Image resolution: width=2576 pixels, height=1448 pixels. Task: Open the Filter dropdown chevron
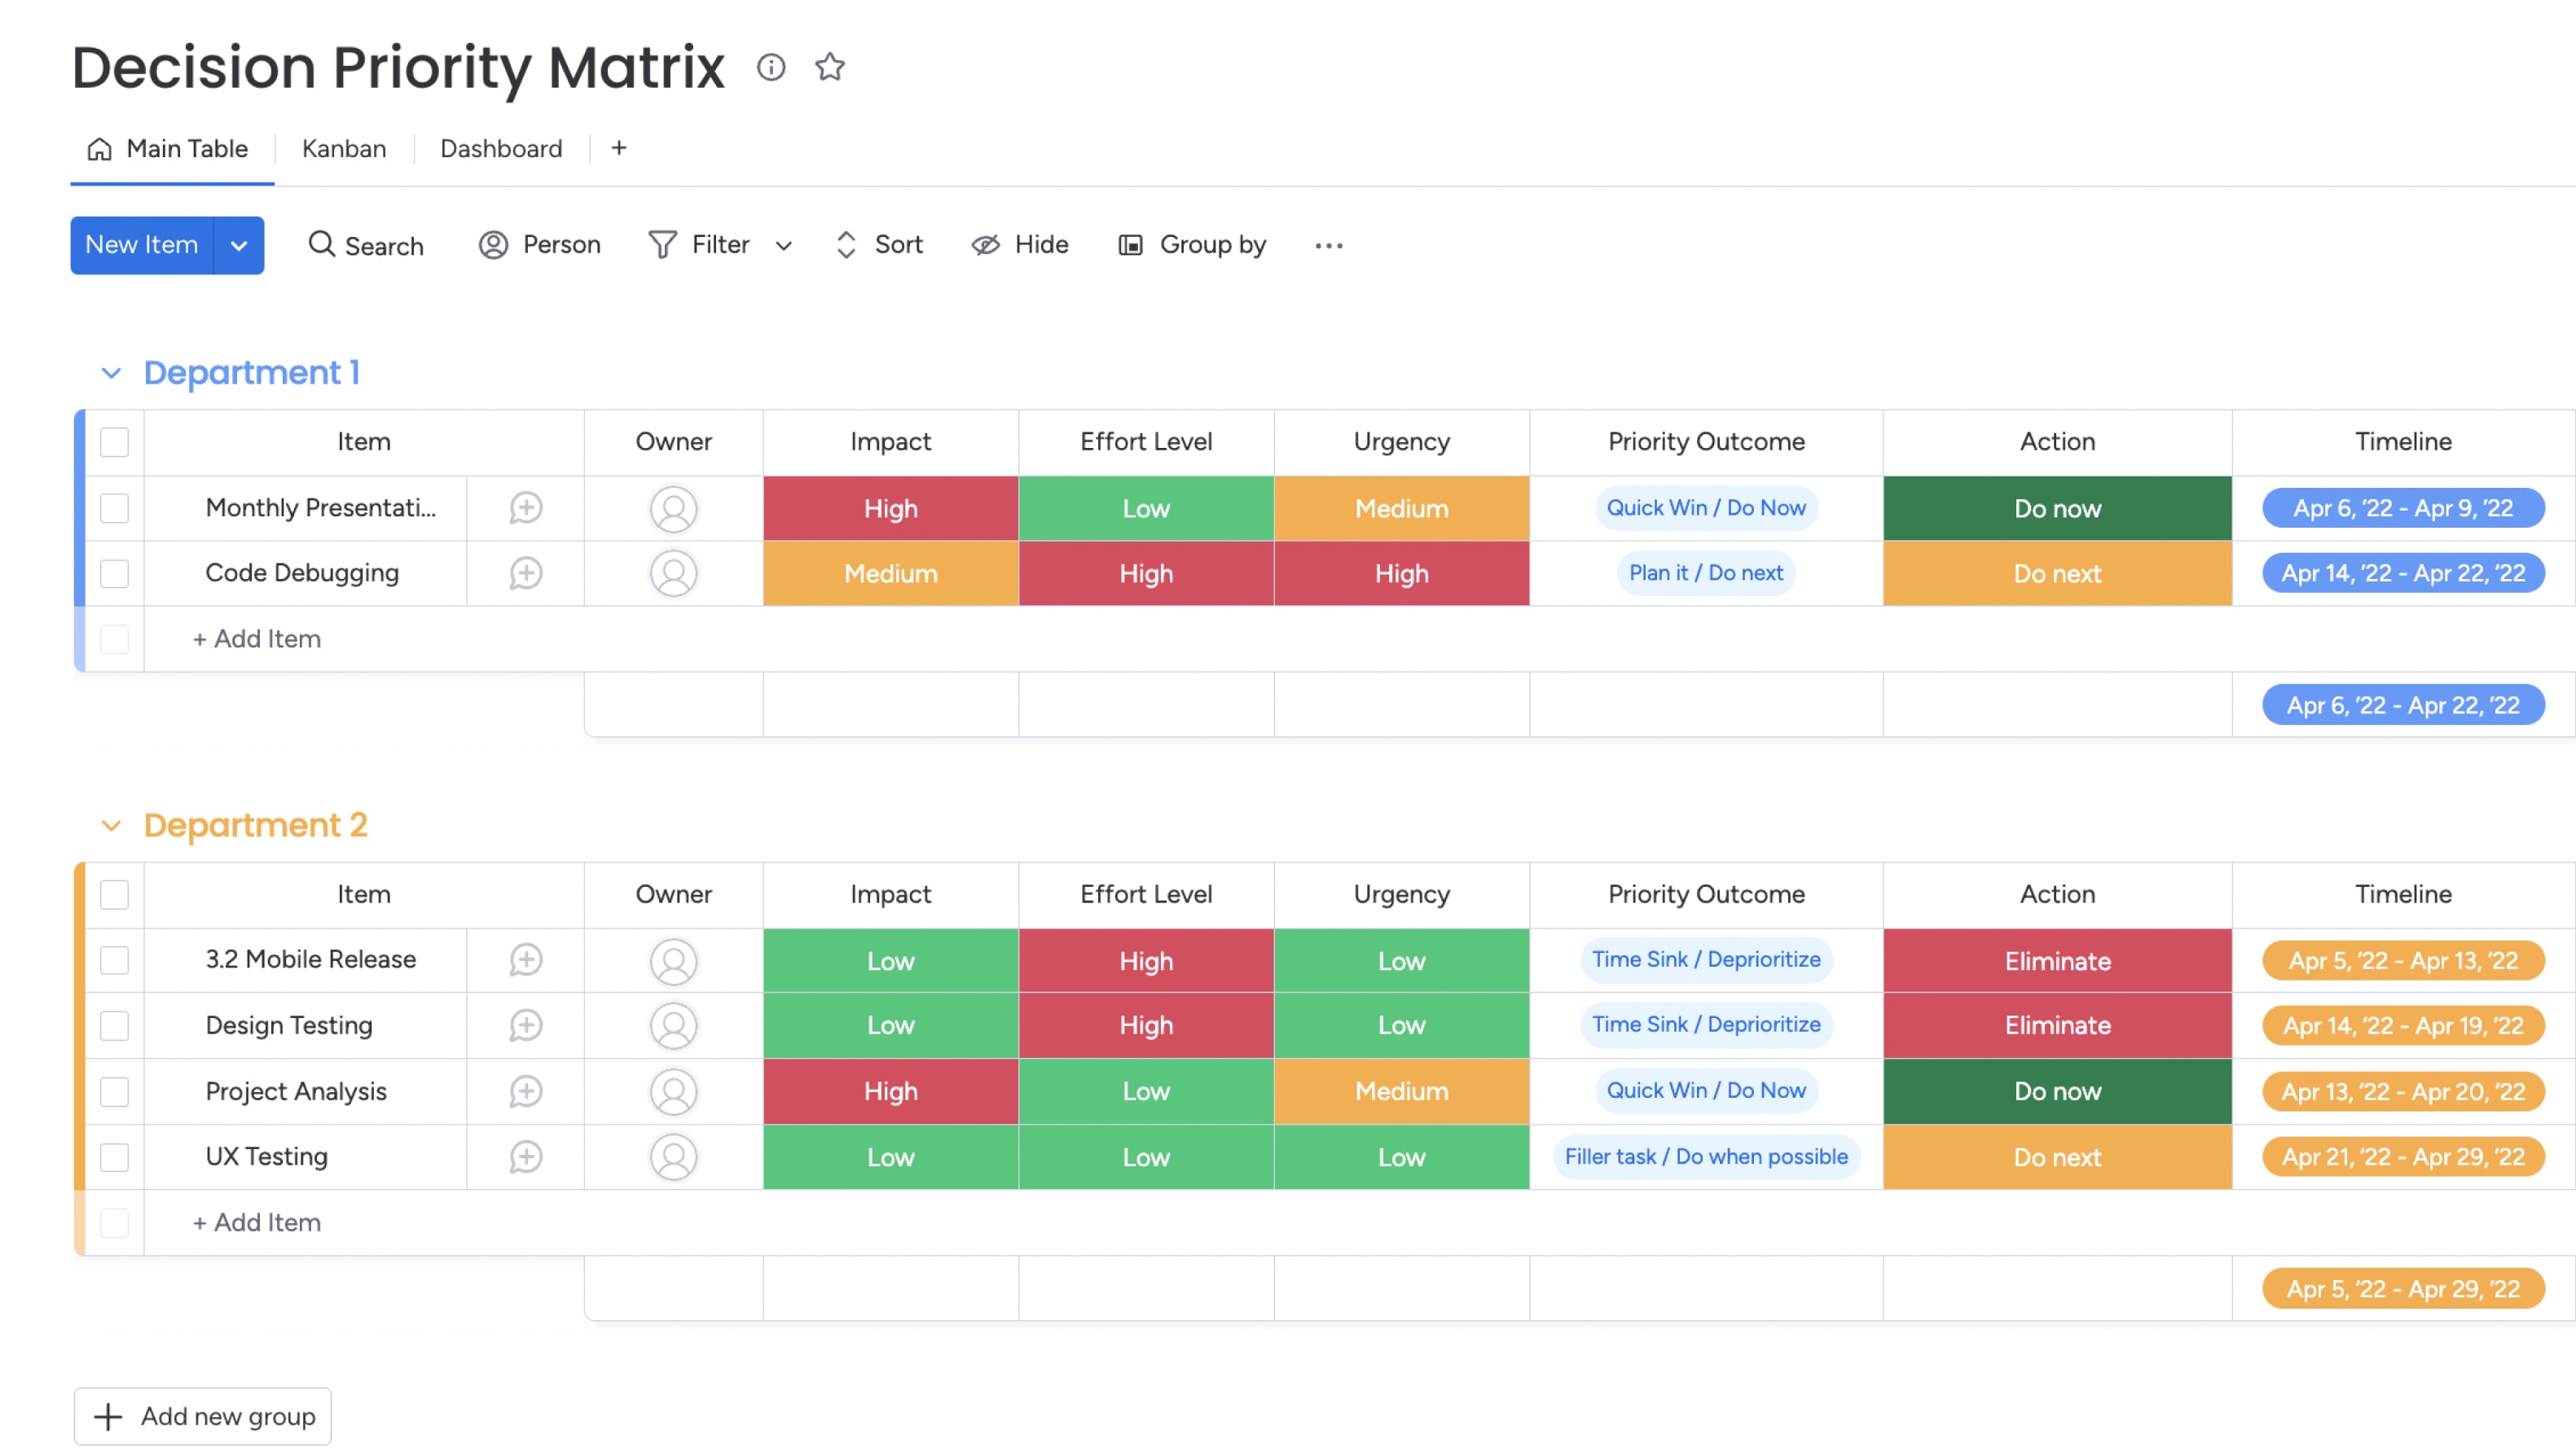point(784,245)
